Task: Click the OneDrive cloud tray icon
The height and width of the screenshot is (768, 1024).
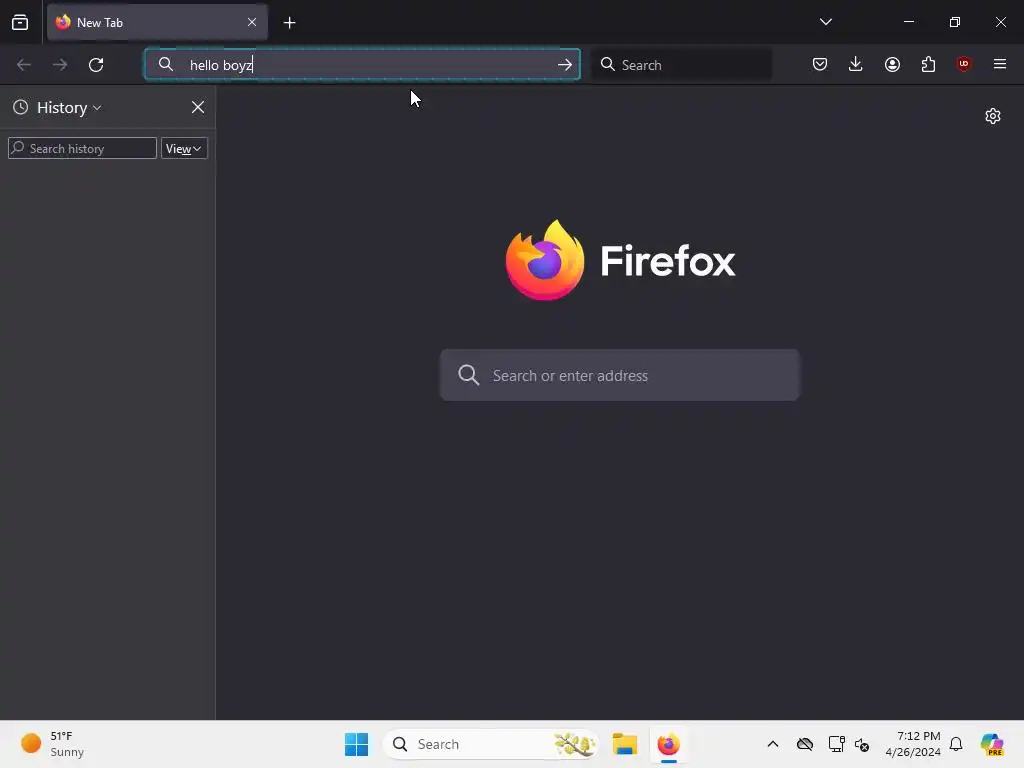Action: 805,744
